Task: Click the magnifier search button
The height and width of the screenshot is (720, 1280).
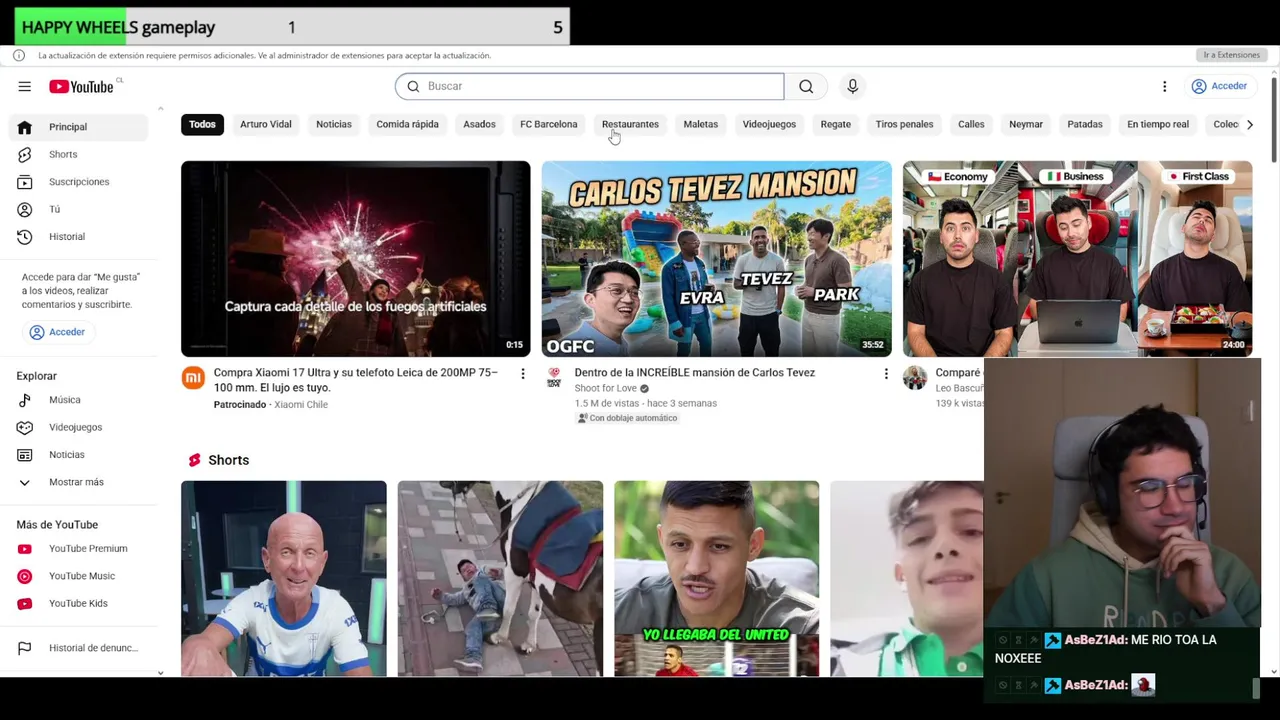Action: point(806,86)
